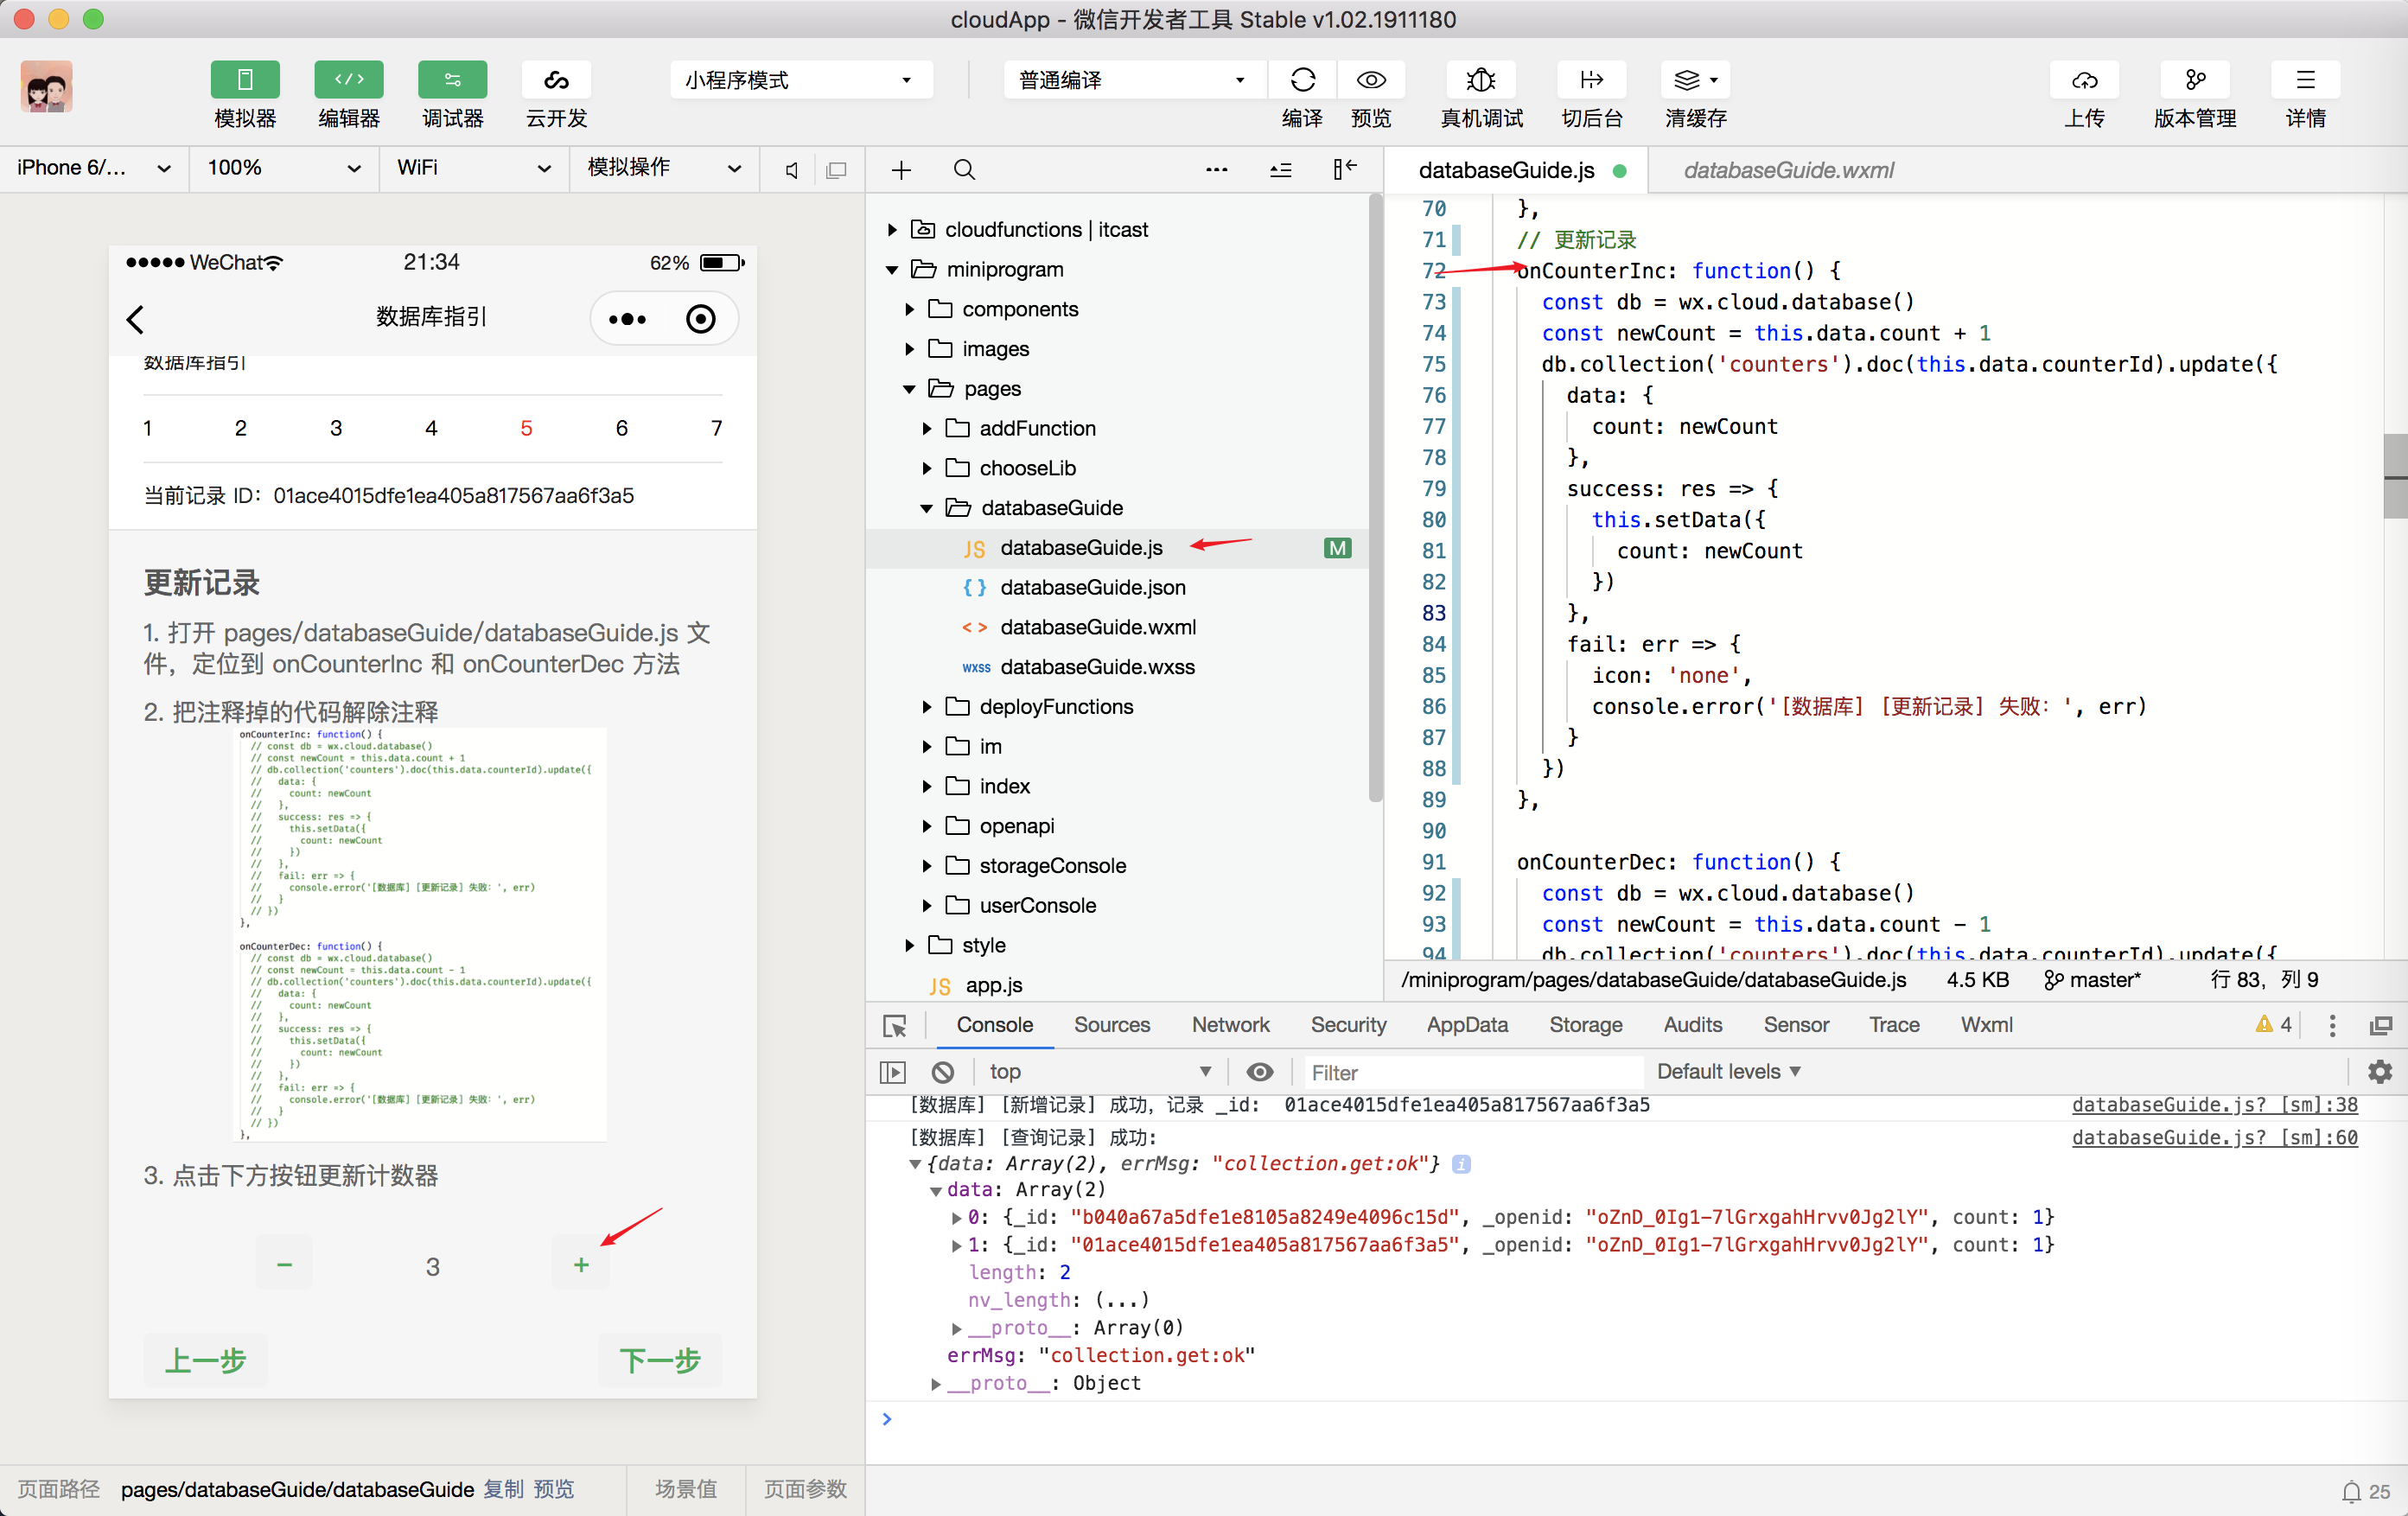Switch to the databaseGuide.wxml editor tab

click(x=1788, y=170)
